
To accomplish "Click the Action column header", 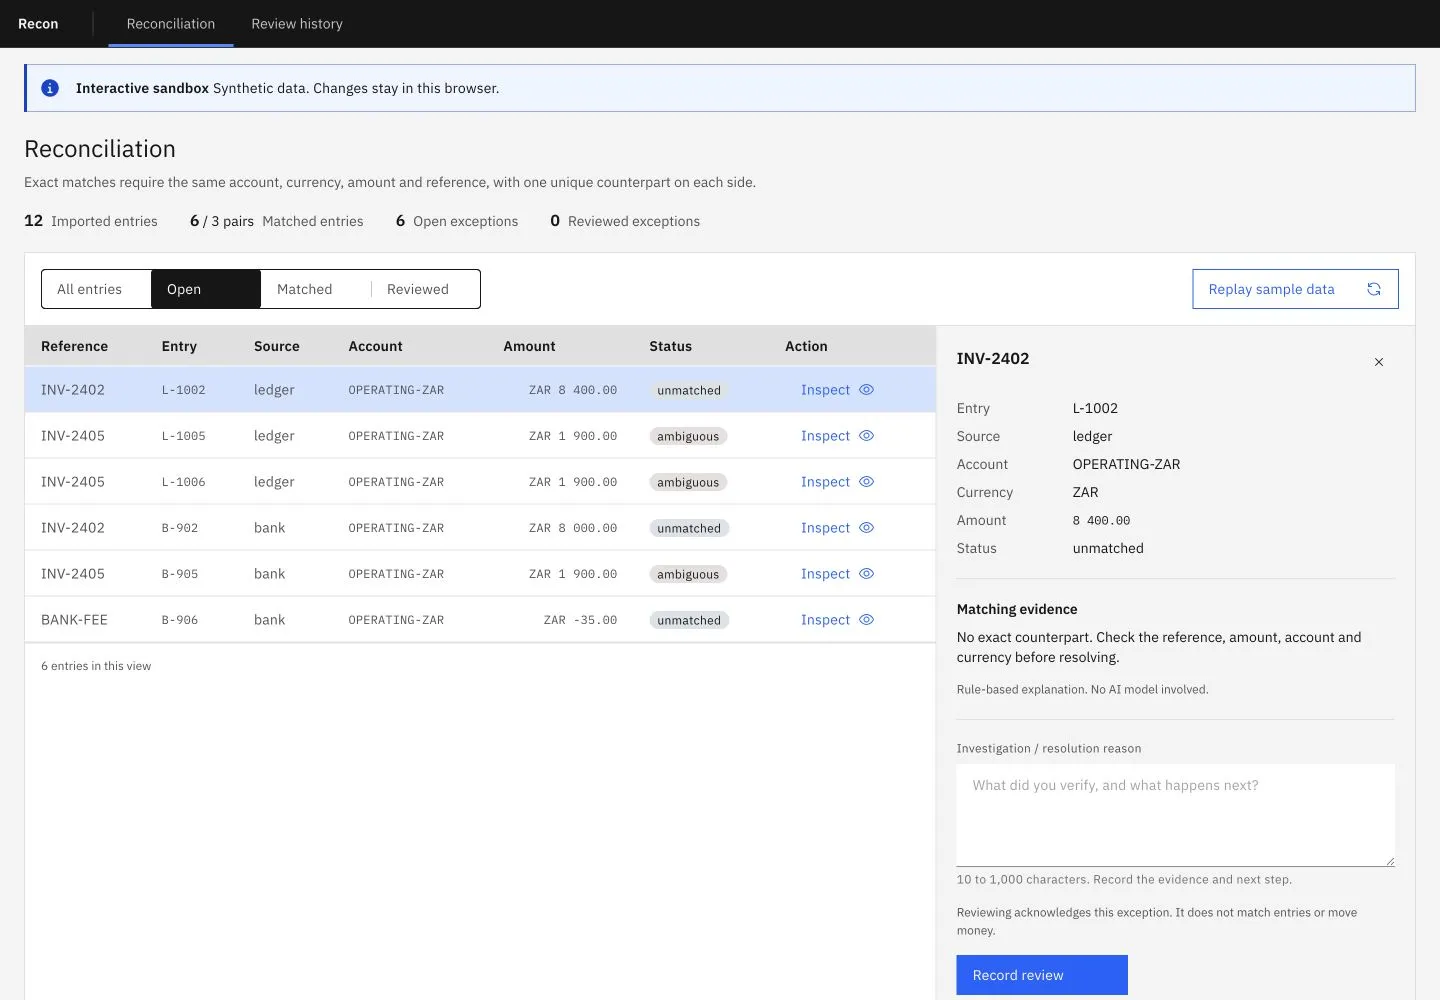I will pyautogui.click(x=806, y=346).
